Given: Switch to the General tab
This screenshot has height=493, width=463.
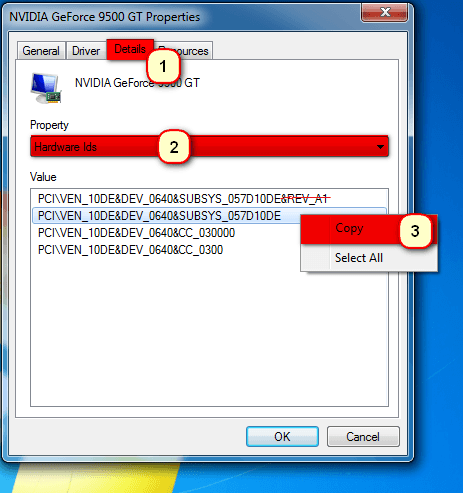Looking at the screenshot, I should coord(41,51).
